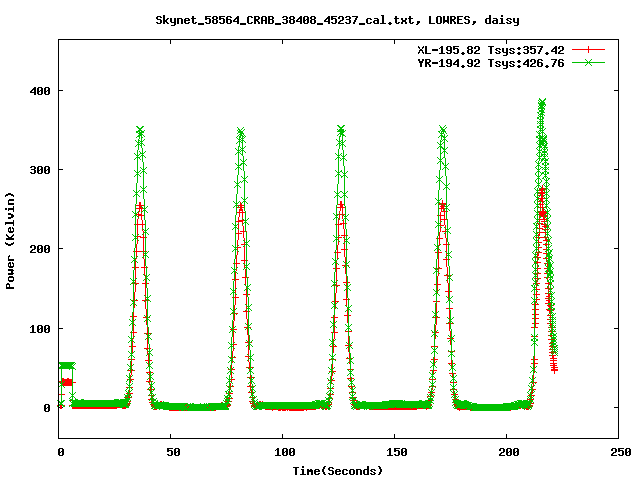Click the tallest green peak on the far right
The image size is (640, 480).
(542, 102)
